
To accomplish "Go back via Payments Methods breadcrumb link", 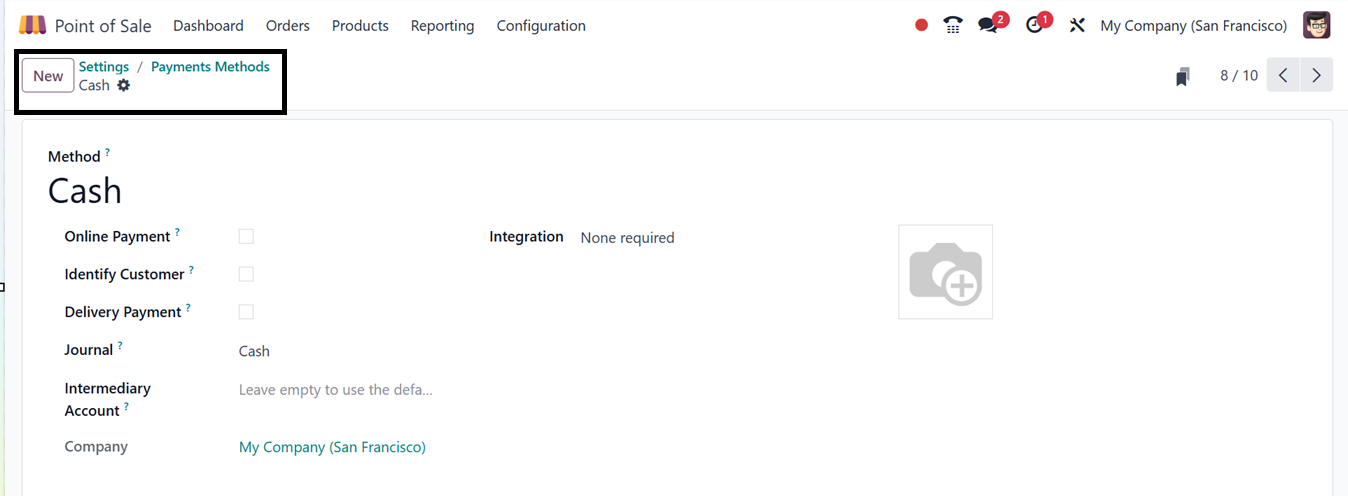I will point(210,67).
